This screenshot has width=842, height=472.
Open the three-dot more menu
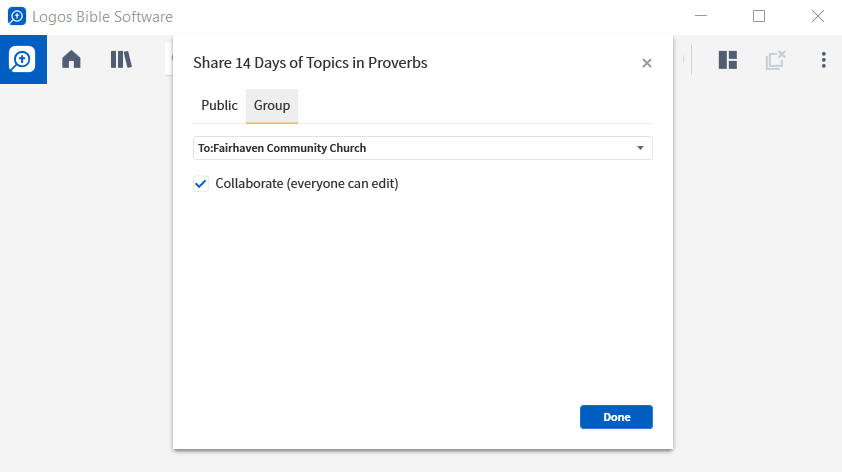coord(823,60)
